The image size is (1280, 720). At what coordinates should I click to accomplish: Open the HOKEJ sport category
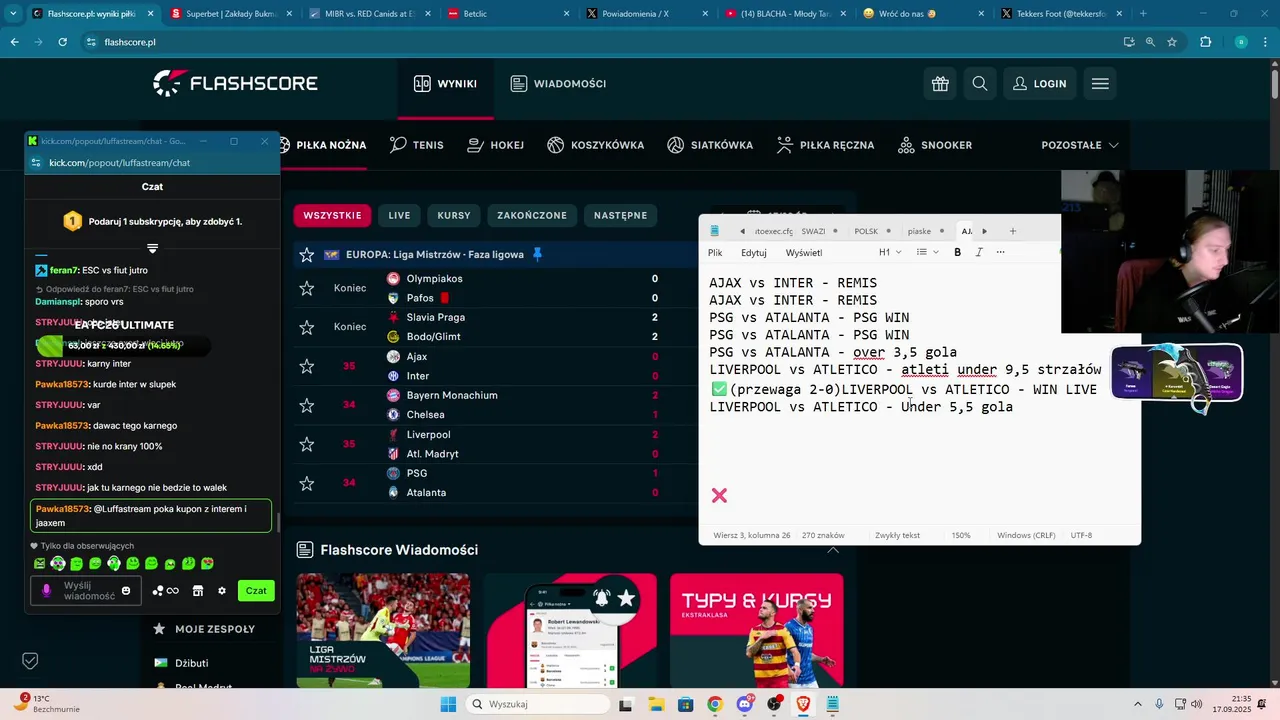[496, 145]
